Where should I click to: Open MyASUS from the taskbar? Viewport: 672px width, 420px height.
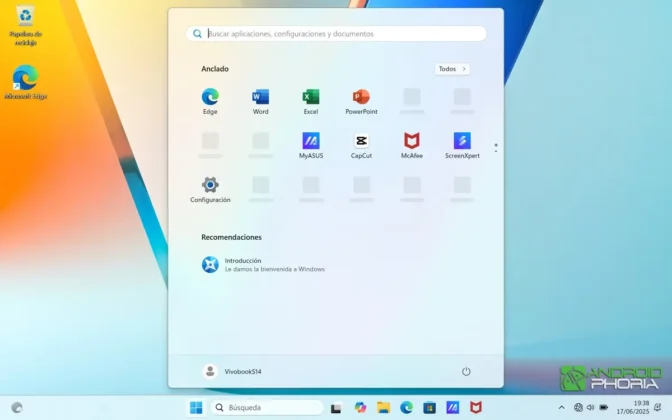click(453, 408)
